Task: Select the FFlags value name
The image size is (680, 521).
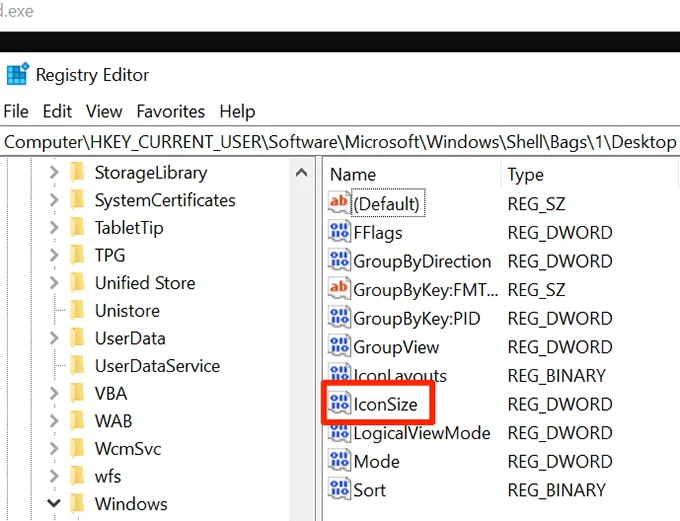Action: point(378,233)
